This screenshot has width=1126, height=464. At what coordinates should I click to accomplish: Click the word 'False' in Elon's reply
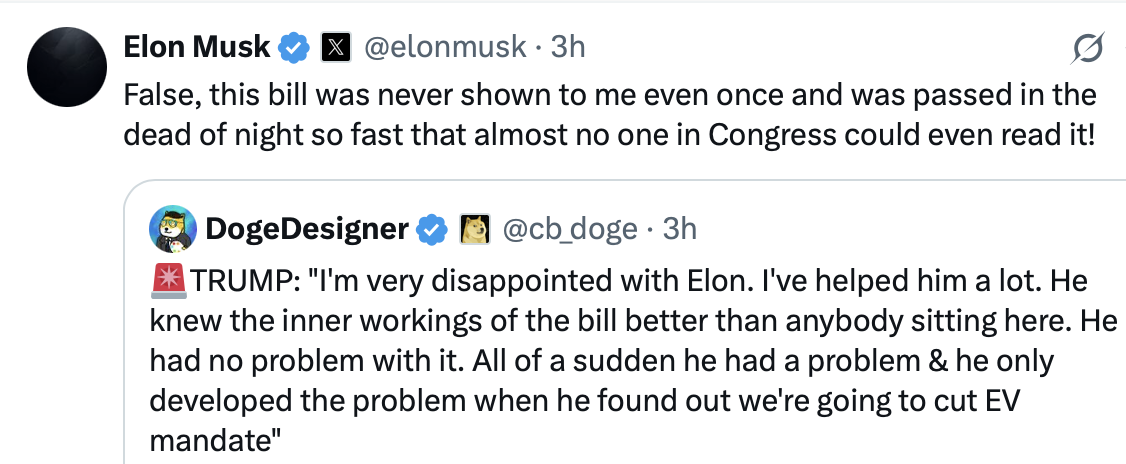(162, 95)
